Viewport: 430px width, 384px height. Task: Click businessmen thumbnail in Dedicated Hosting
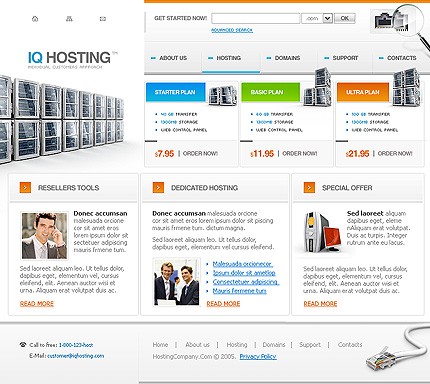point(177,282)
